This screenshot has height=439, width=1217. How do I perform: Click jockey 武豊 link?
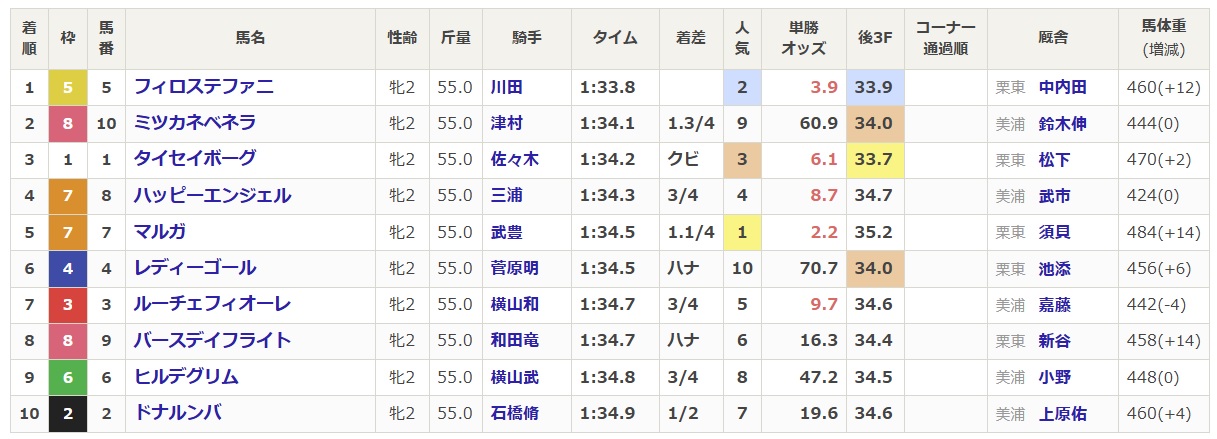click(x=506, y=232)
